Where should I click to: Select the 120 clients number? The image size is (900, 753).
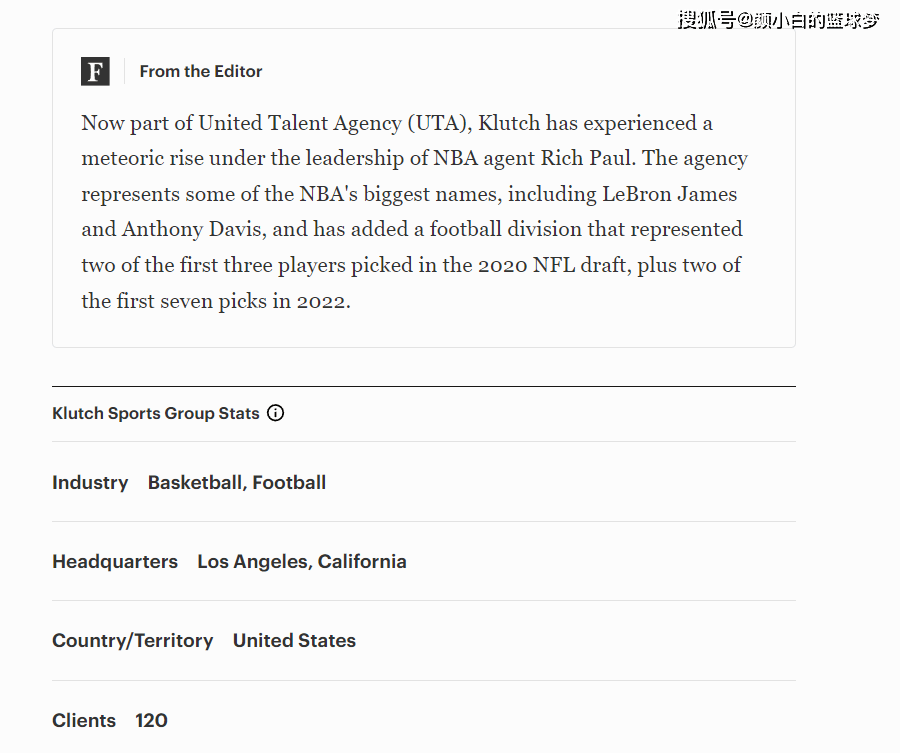[152, 720]
